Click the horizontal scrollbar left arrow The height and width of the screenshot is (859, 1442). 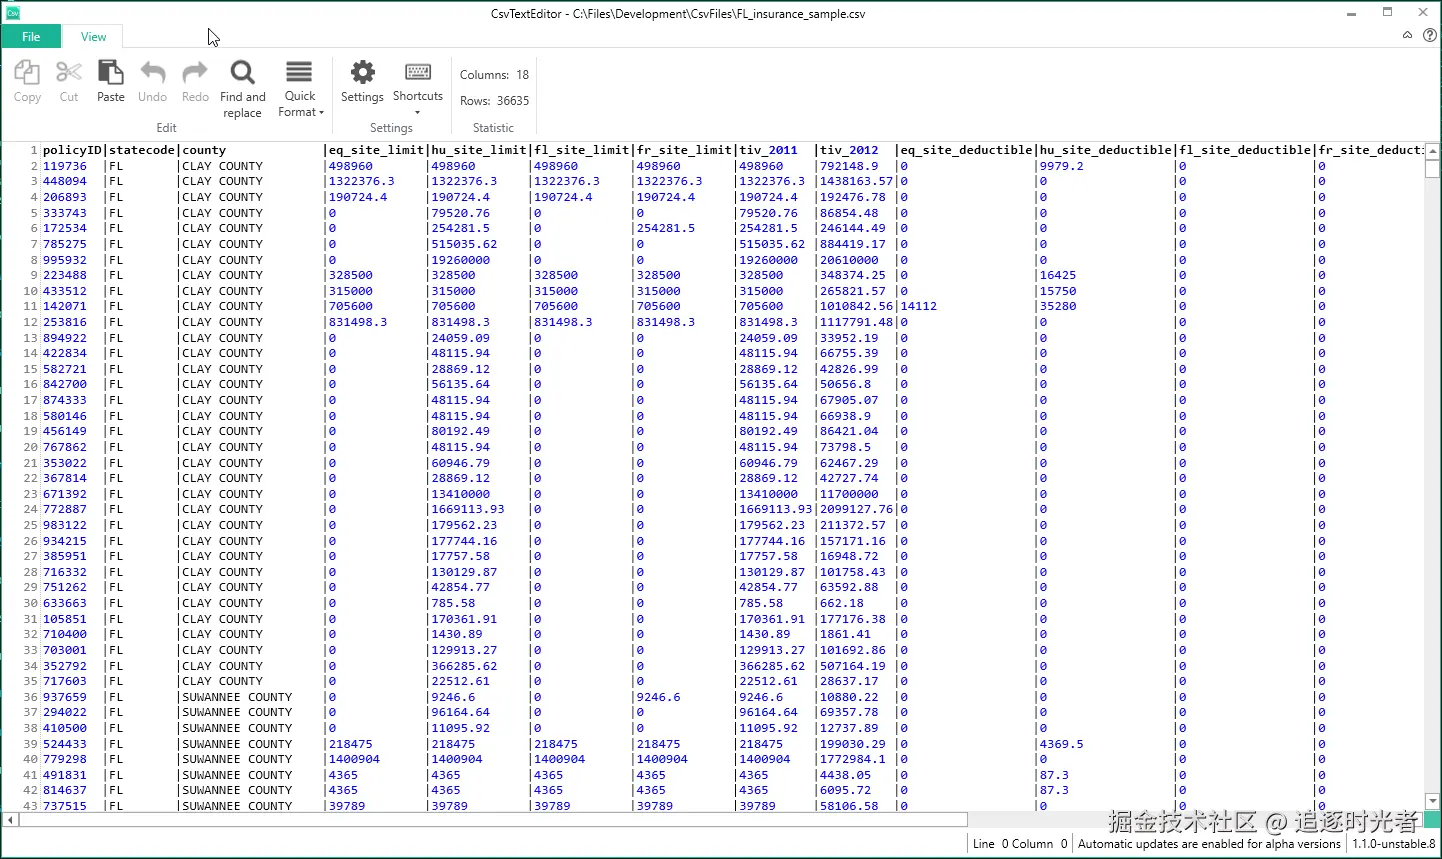pyautogui.click(x=11, y=820)
